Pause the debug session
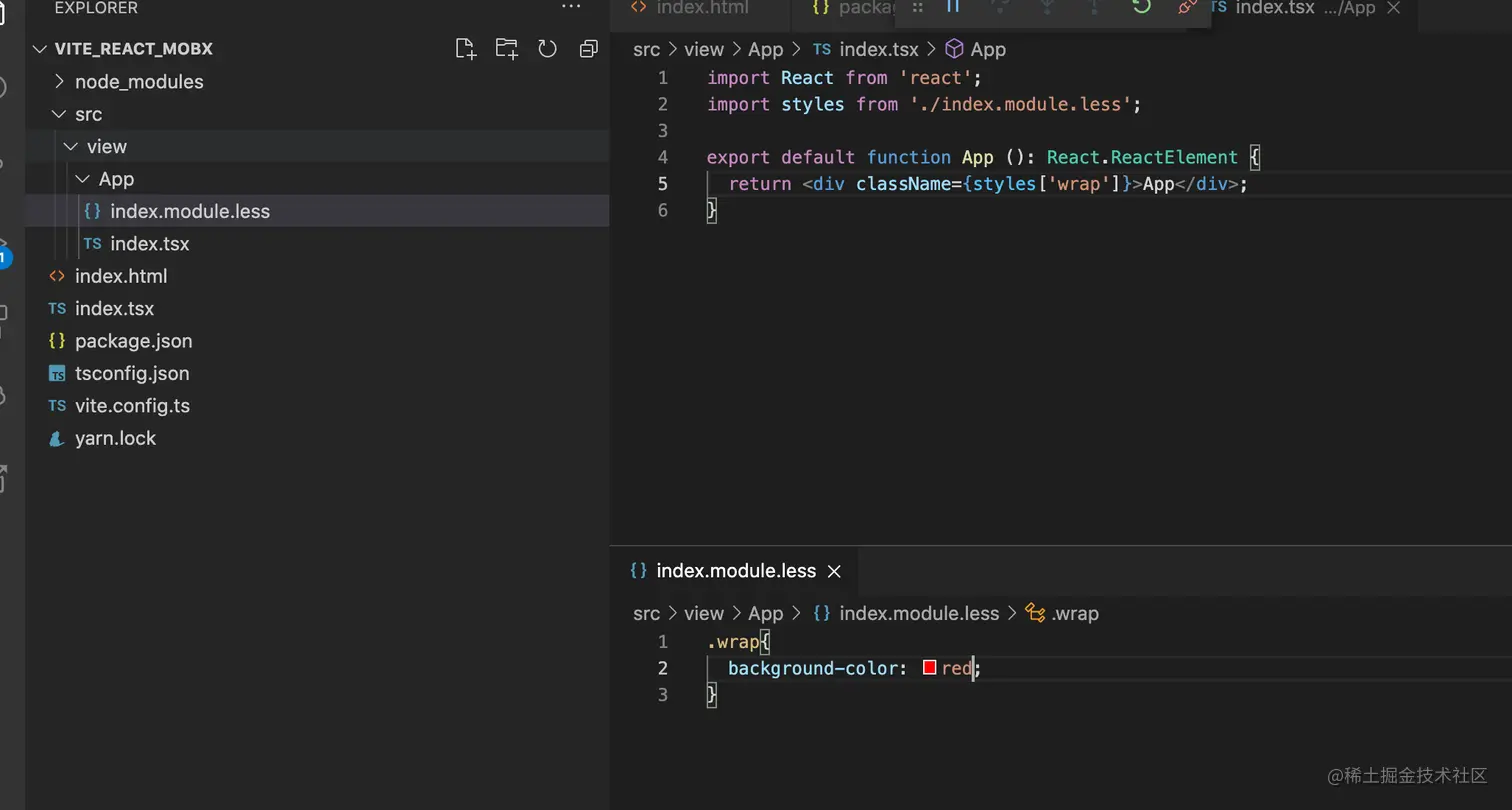This screenshot has width=1512, height=810. (x=953, y=7)
